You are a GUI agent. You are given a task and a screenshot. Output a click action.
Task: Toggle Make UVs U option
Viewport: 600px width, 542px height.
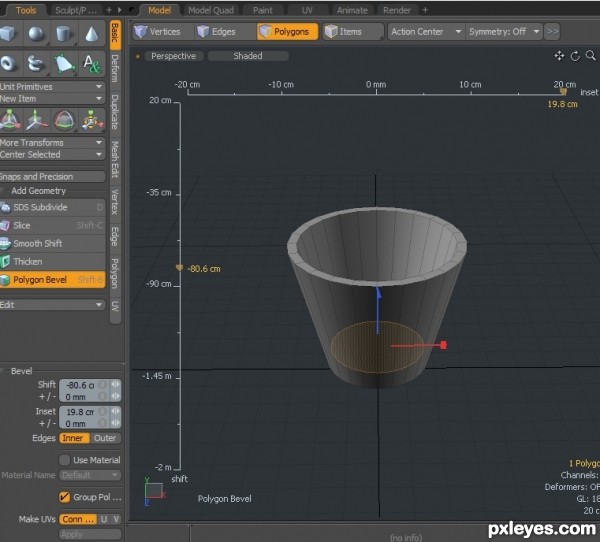pyautogui.click(x=104, y=519)
